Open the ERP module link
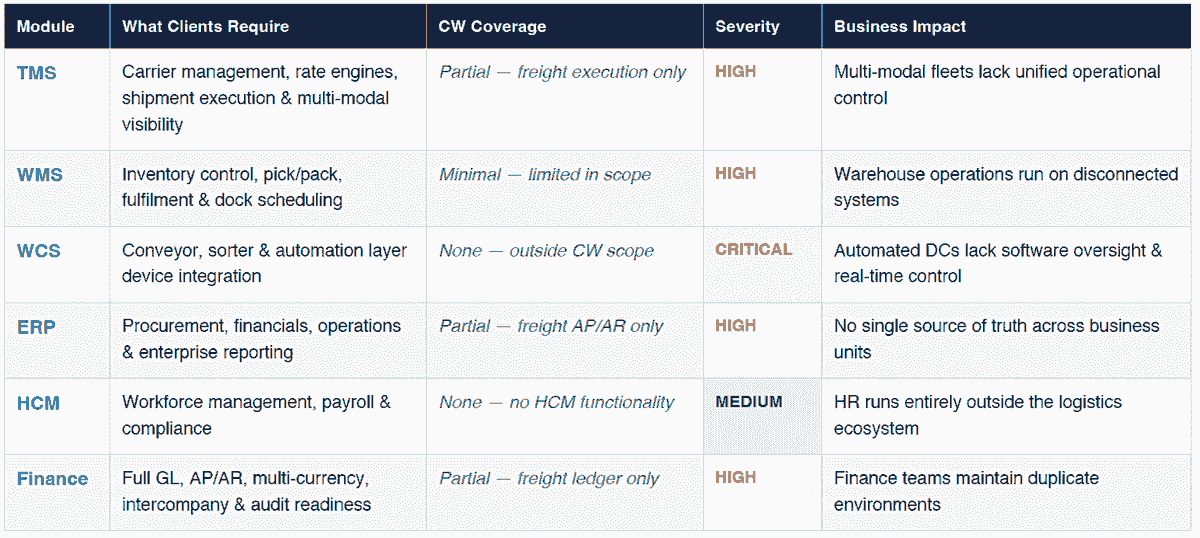Viewport: 1200px width, 538px height. [37, 327]
